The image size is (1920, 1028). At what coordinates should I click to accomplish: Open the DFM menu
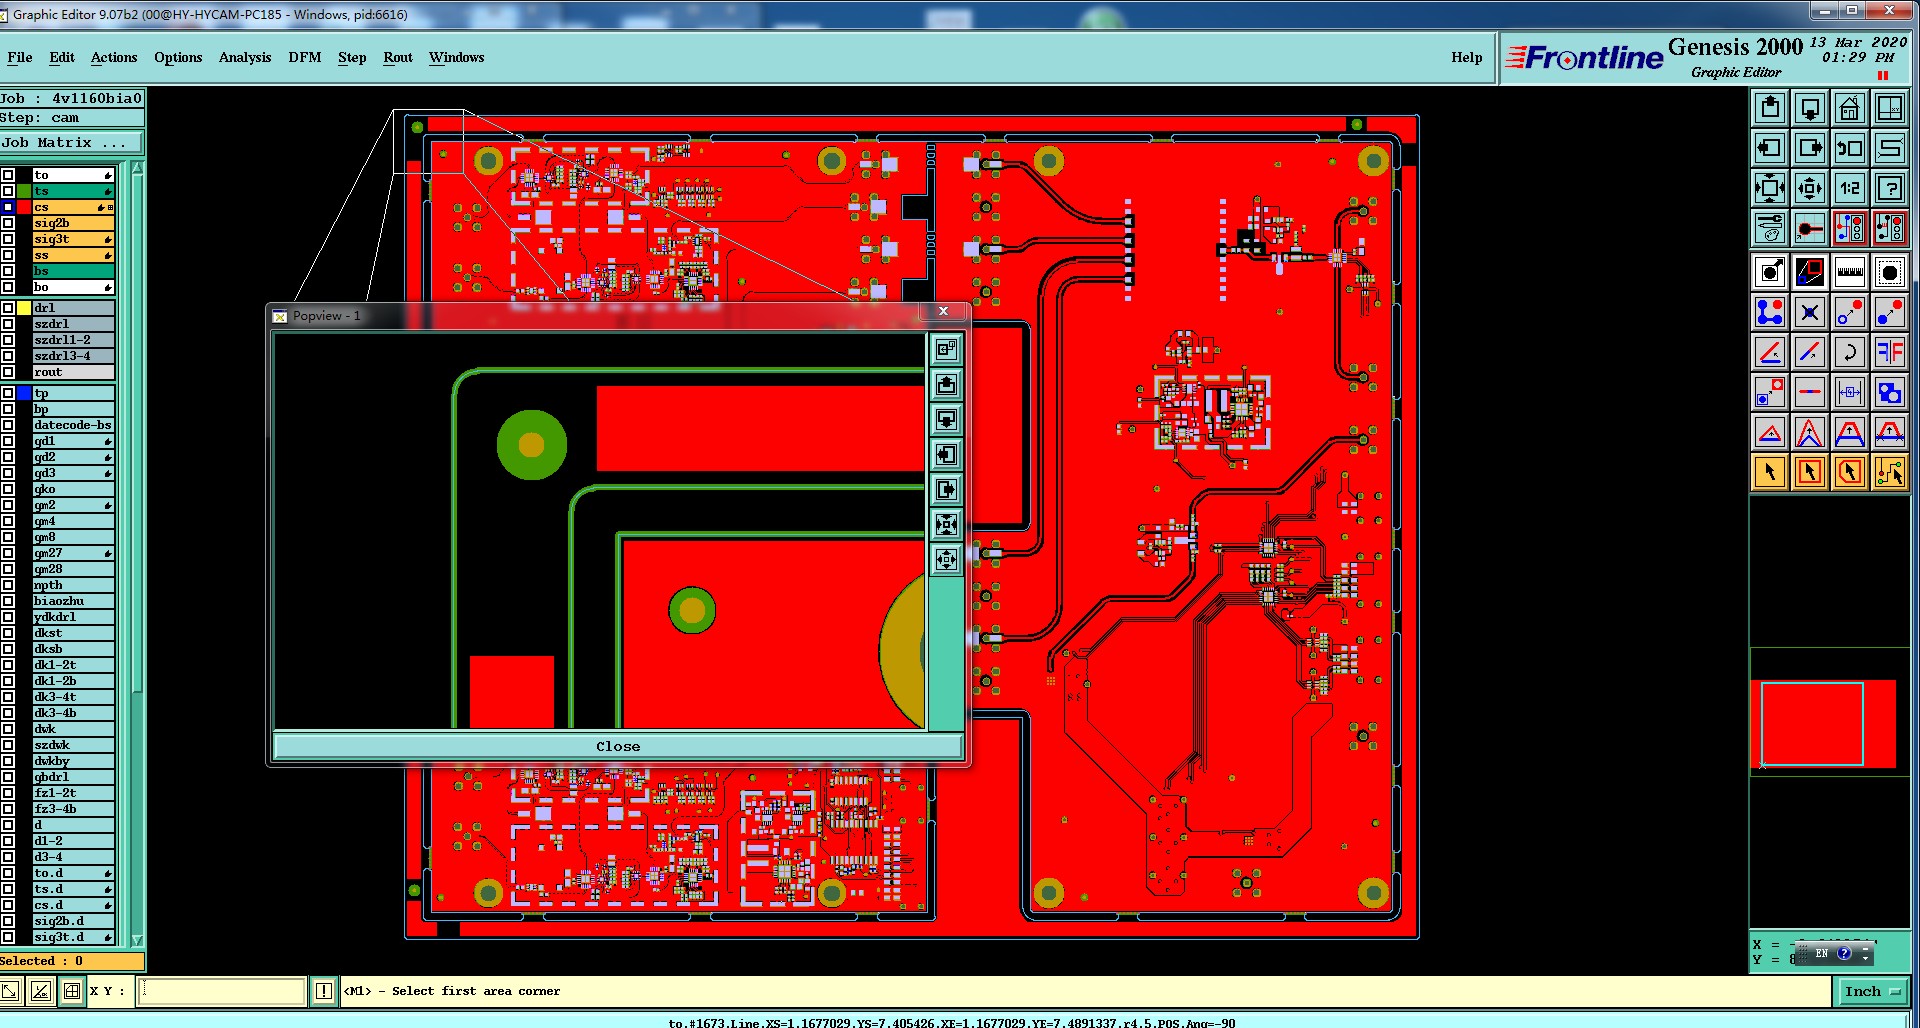(305, 57)
